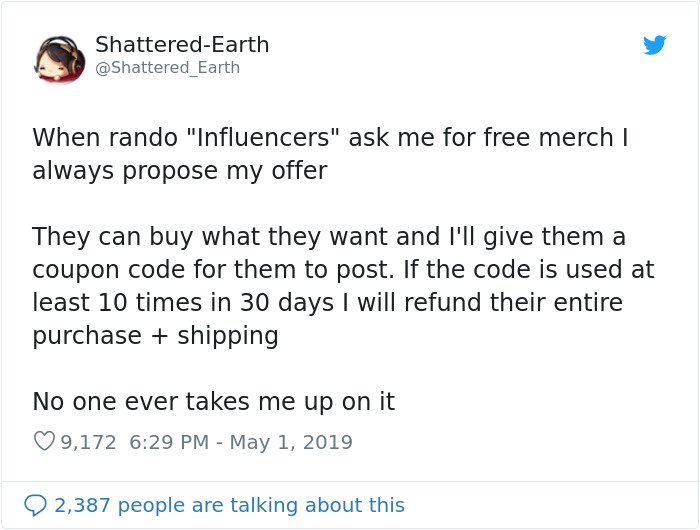The height and width of the screenshot is (530, 700).
Task: Open replies via the speech bubble icon
Action: tap(35, 505)
